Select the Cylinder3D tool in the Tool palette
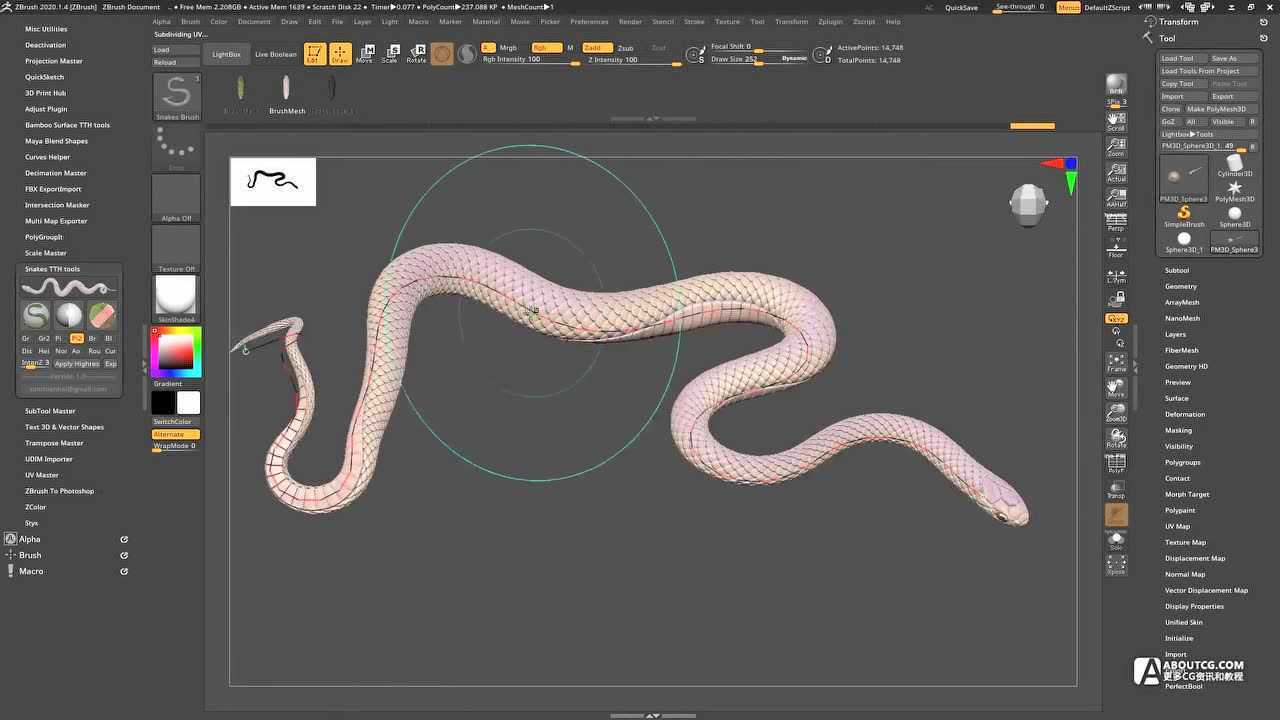This screenshot has width=1280, height=720. [1233, 165]
